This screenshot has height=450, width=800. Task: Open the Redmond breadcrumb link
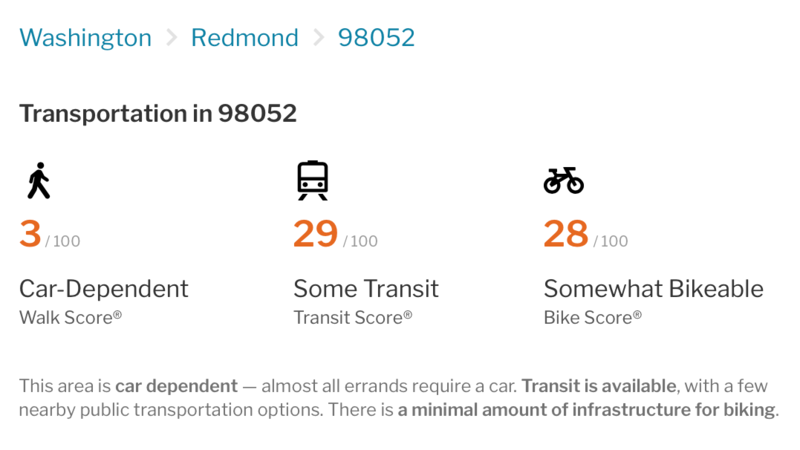click(244, 38)
